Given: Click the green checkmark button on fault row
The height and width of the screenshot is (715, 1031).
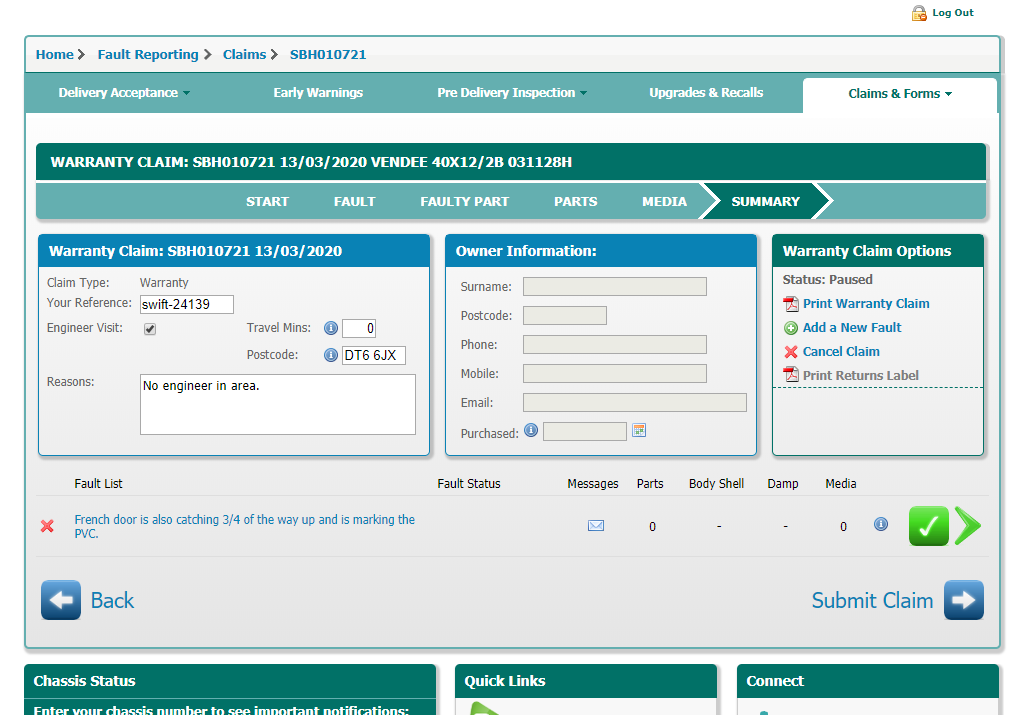Looking at the screenshot, I should tap(928, 526).
